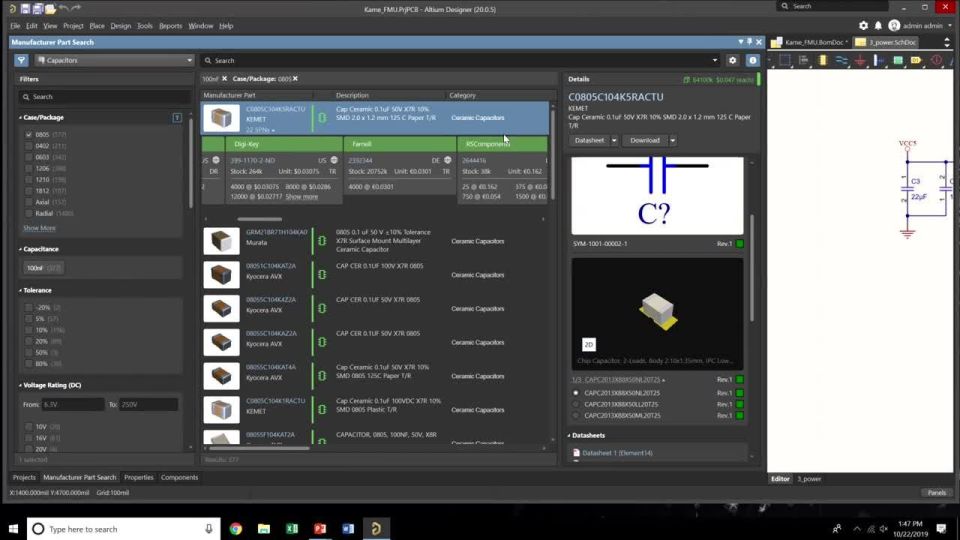Open Word from the taskbar

pyautogui.click(x=348, y=529)
